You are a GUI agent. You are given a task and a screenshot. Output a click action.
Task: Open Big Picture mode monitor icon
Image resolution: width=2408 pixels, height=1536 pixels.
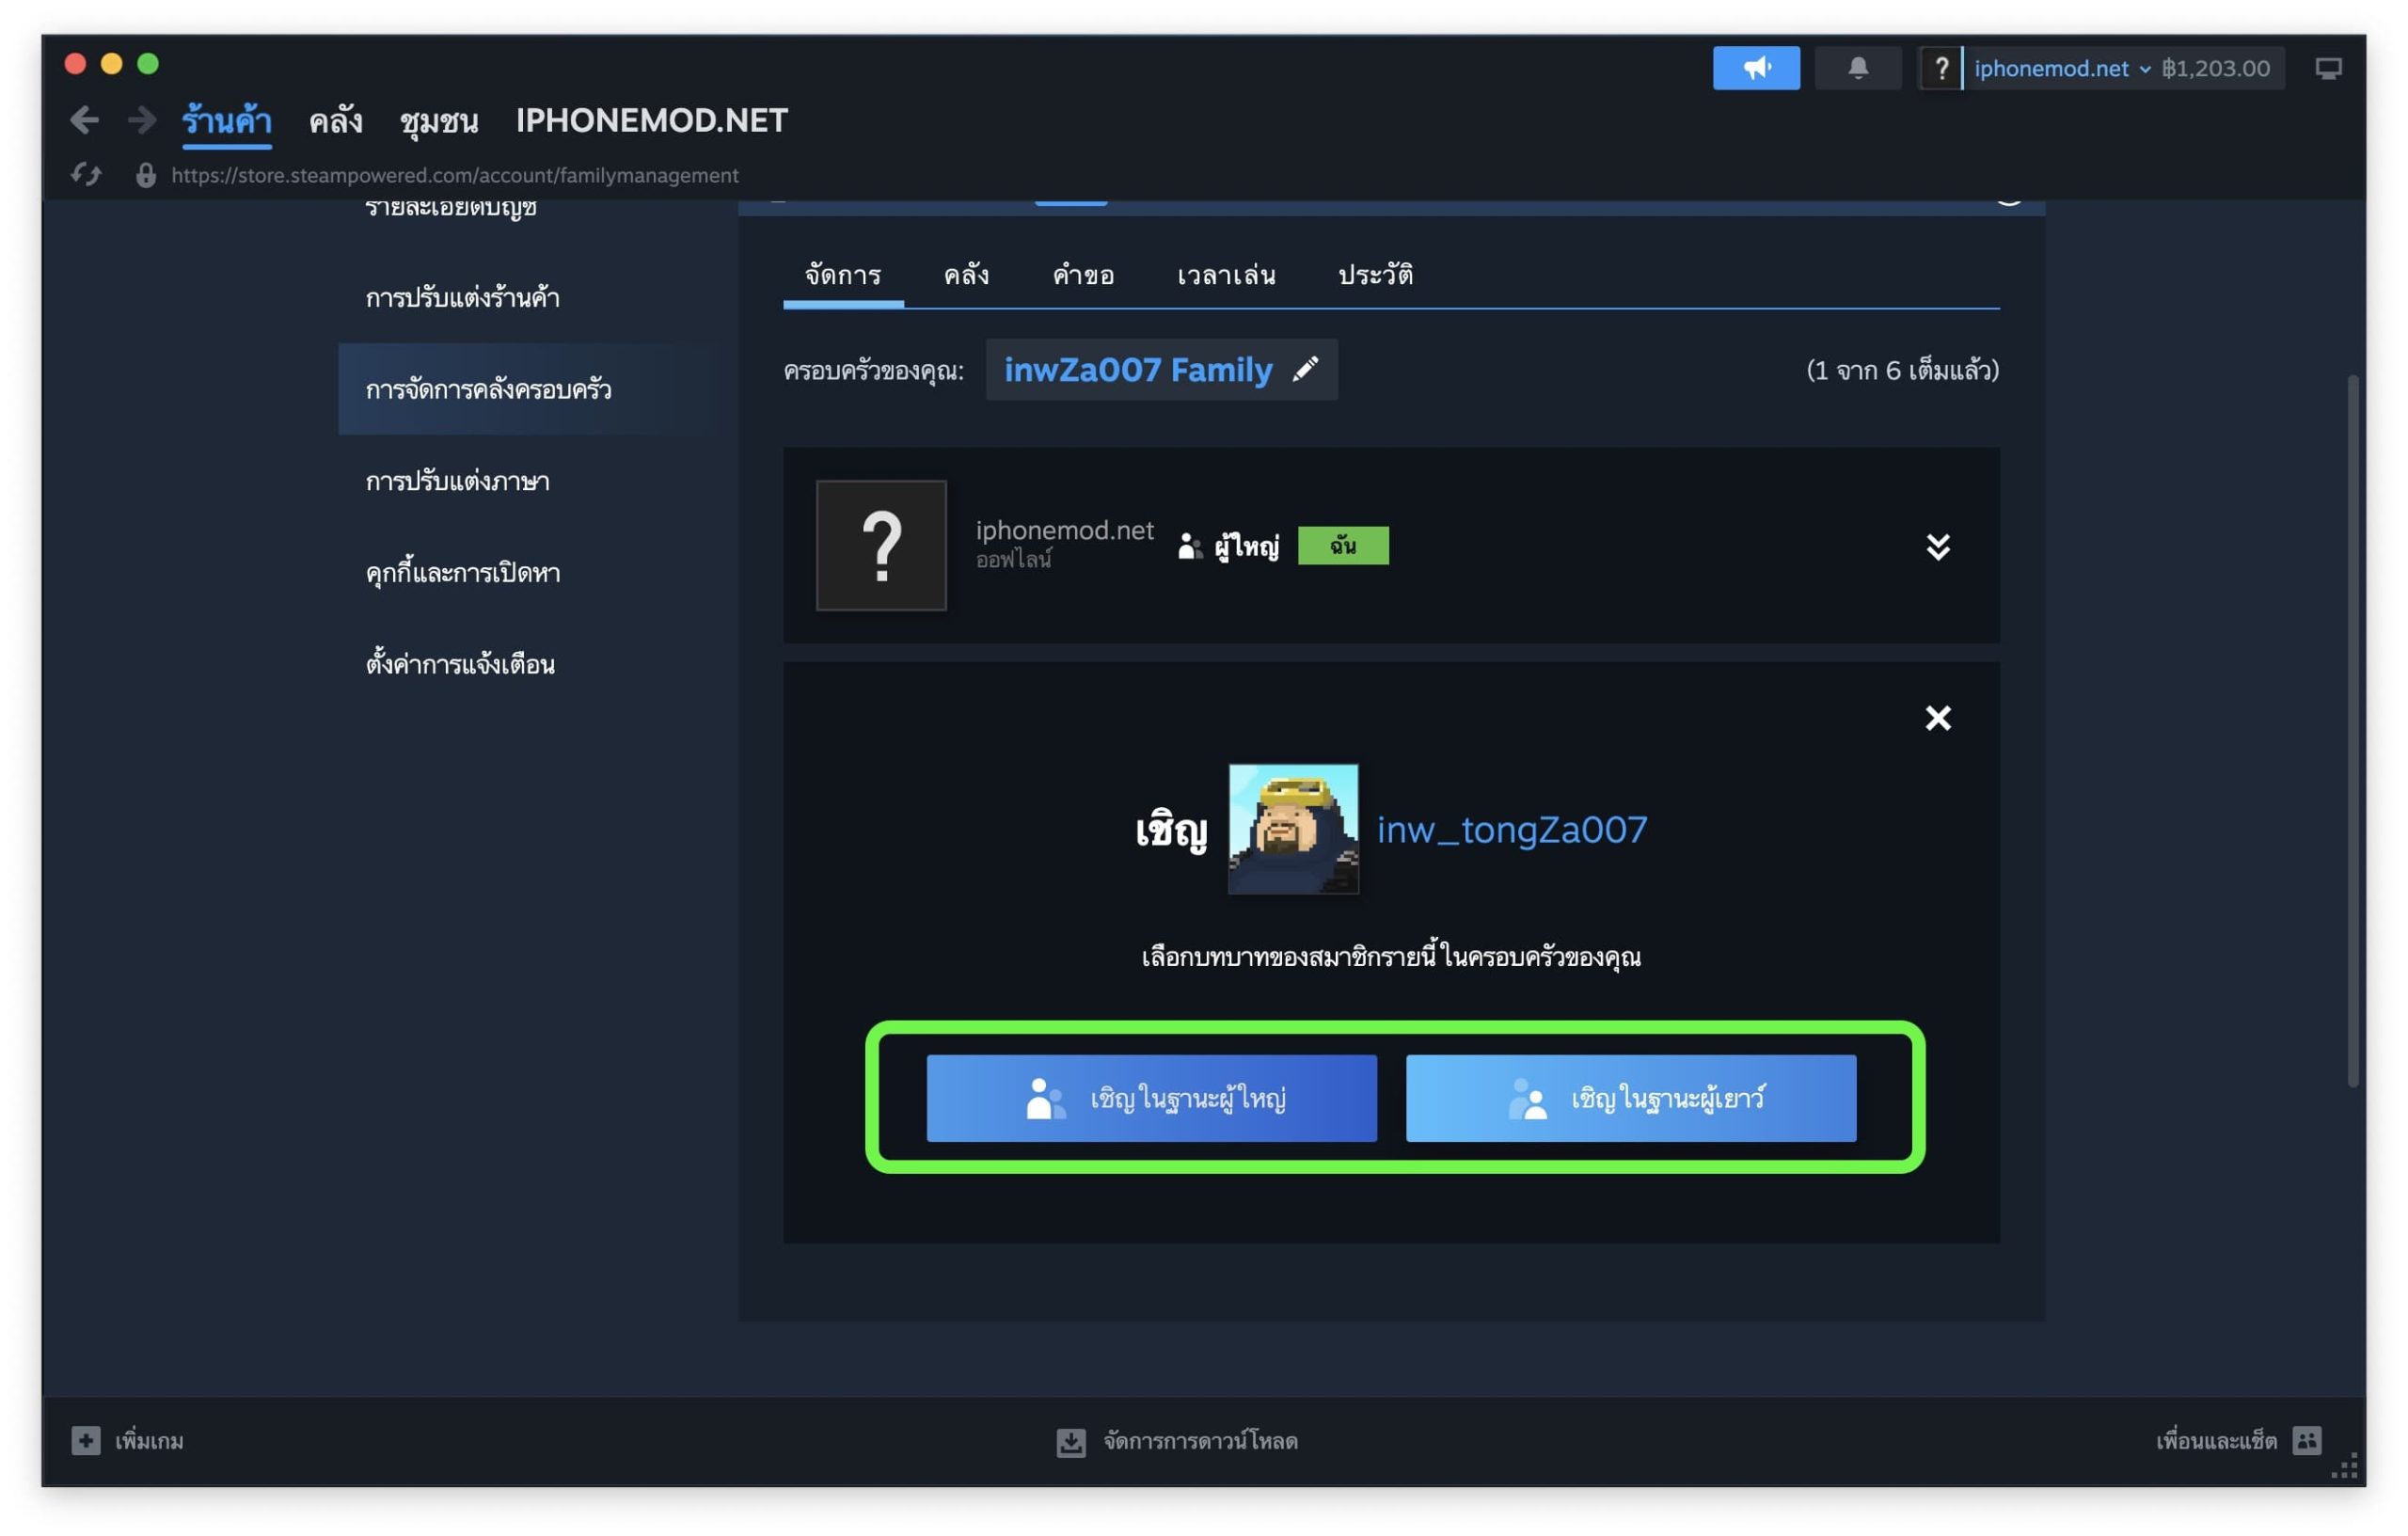pos(2327,68)
